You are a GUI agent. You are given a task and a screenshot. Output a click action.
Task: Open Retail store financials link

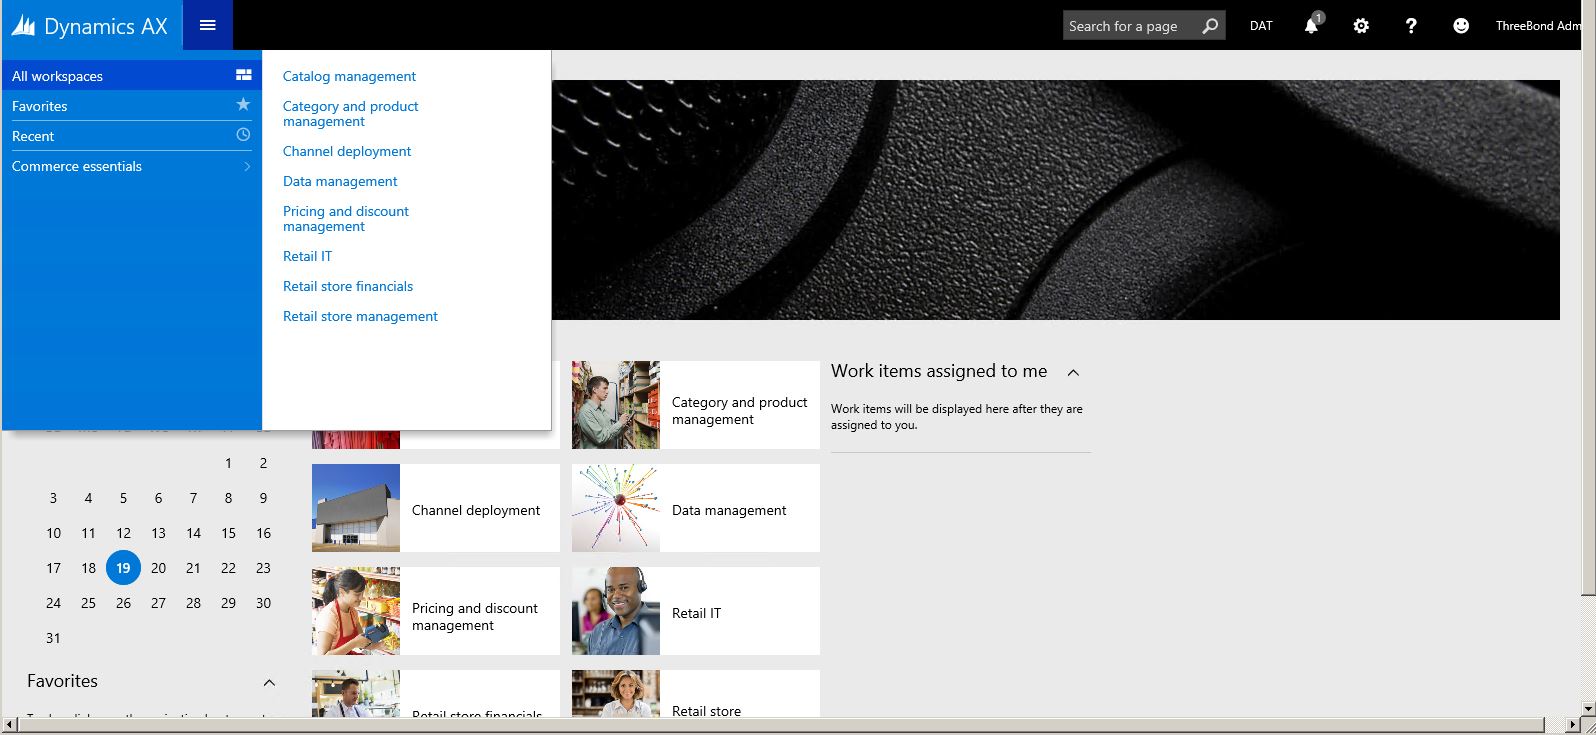coord(348,286)
